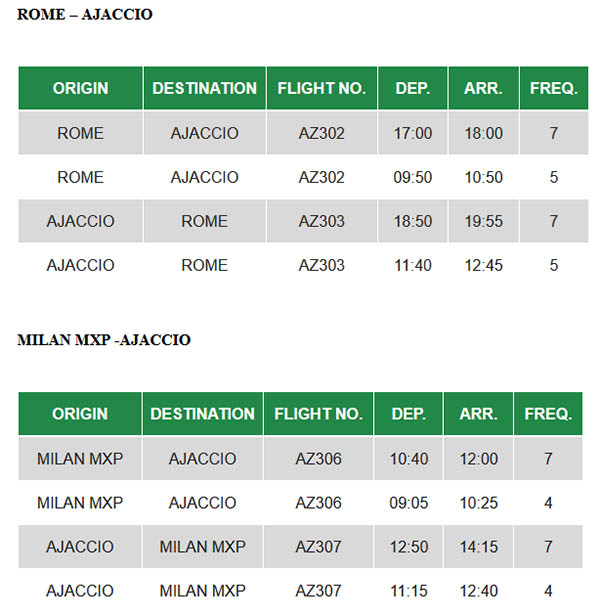Screen dimensions: 600x616
Task: Click the 10:40 departure time cell
Action: (408, 459)
